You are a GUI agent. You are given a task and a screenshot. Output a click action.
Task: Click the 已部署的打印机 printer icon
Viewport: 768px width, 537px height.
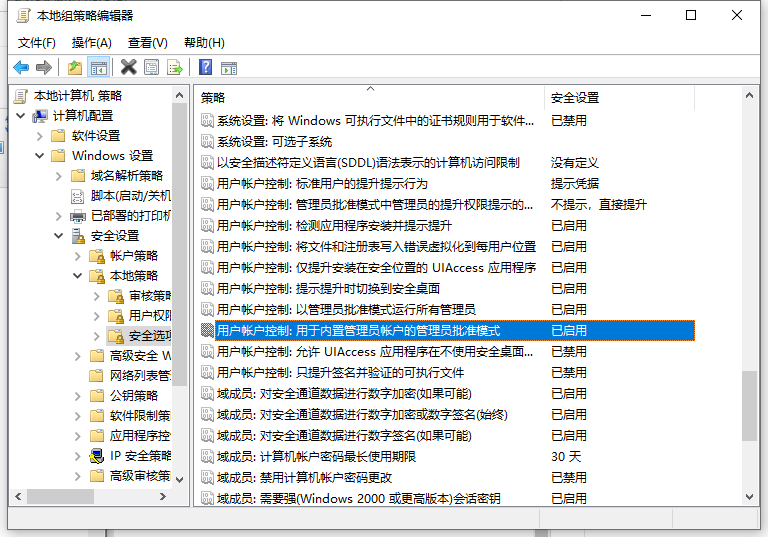pos(78,216)
